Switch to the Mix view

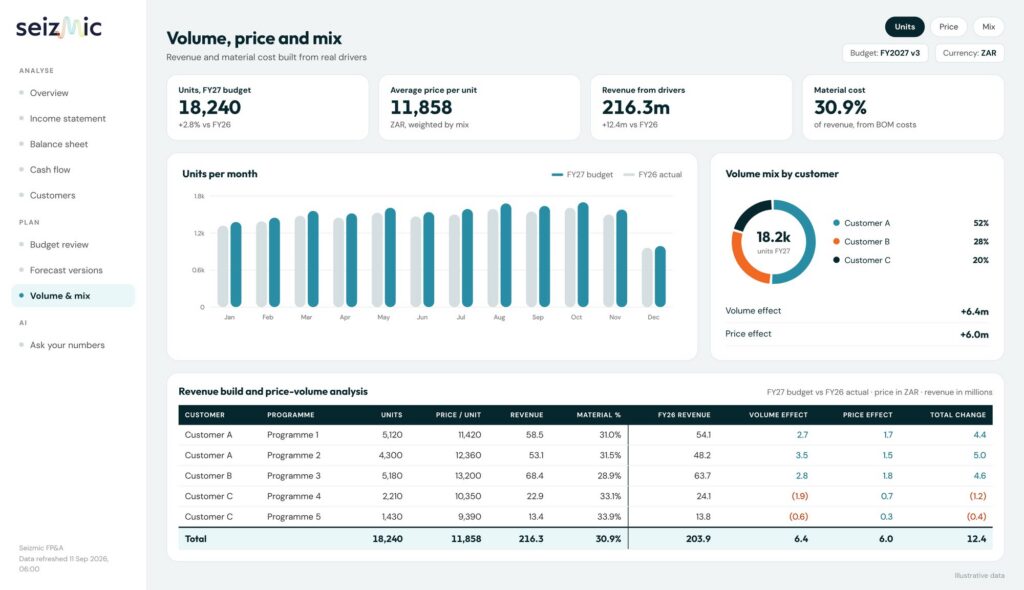click(989, 27)
